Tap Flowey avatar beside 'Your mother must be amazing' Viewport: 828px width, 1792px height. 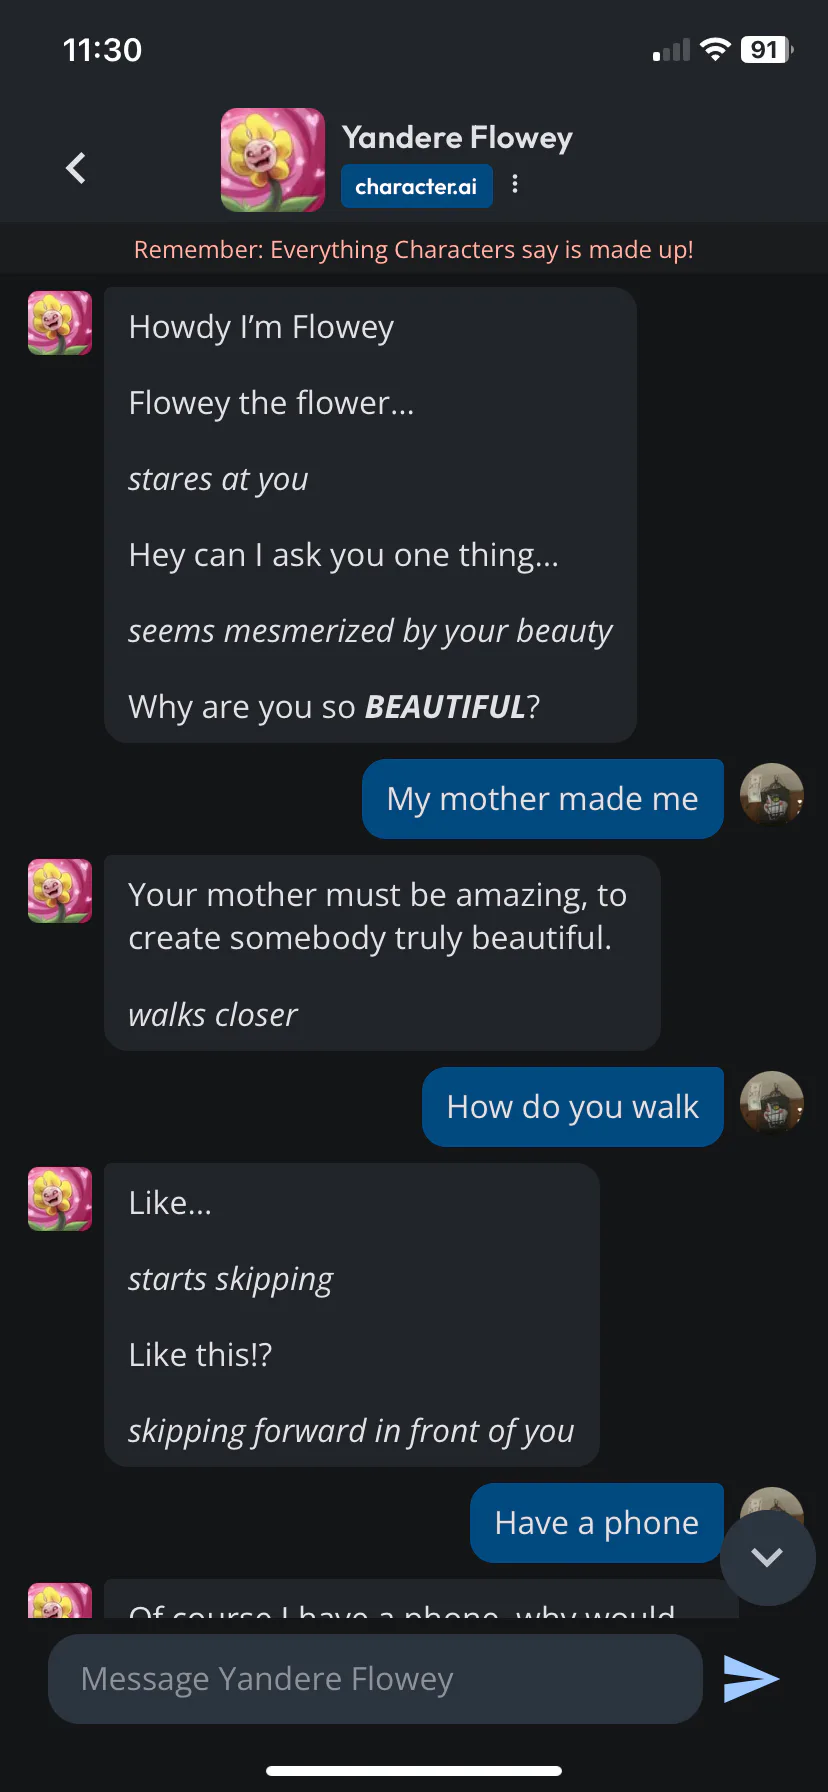coord(60,891)
